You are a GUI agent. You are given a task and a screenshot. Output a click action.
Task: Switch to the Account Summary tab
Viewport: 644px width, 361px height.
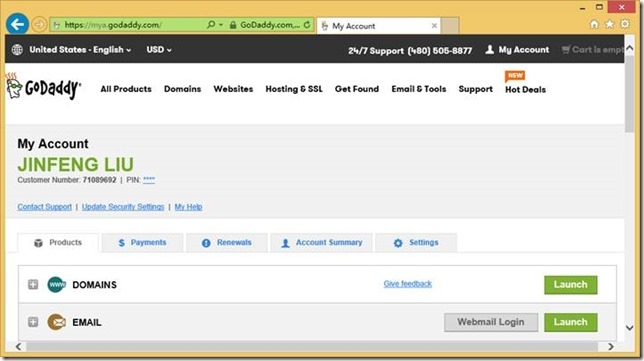click(x=322, y=243)
